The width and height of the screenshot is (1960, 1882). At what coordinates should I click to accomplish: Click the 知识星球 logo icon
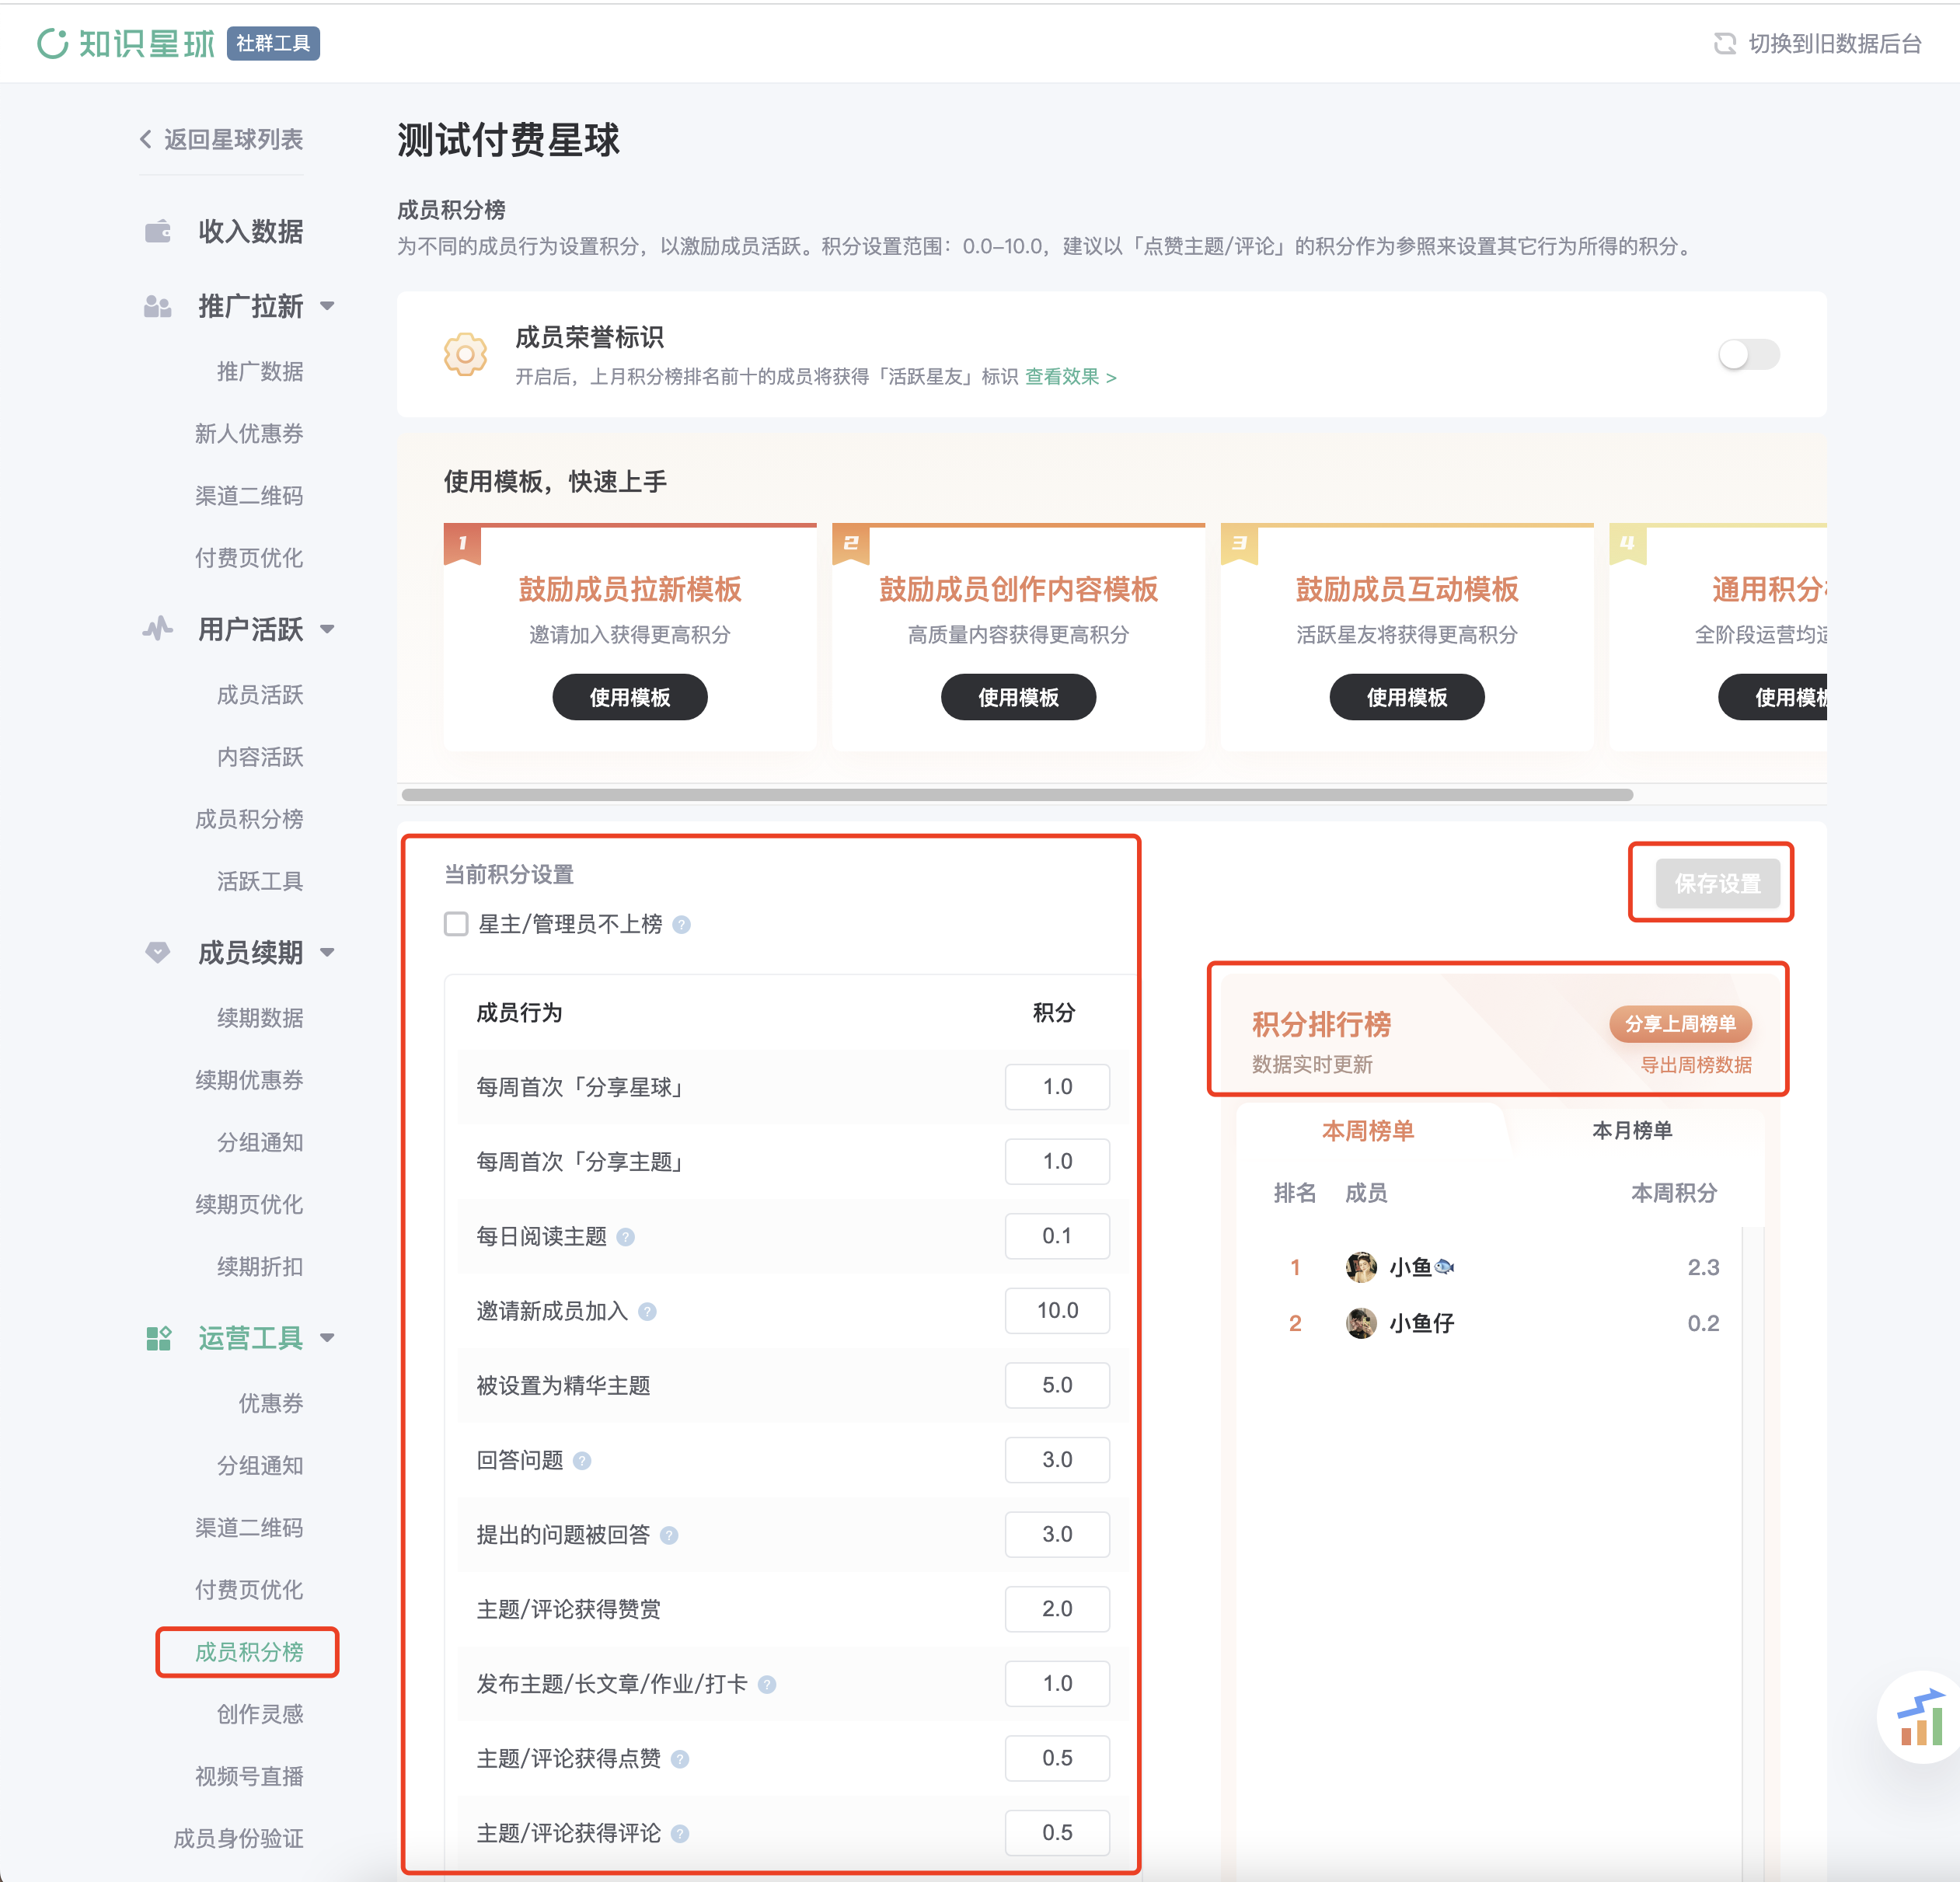pos(53,43)
